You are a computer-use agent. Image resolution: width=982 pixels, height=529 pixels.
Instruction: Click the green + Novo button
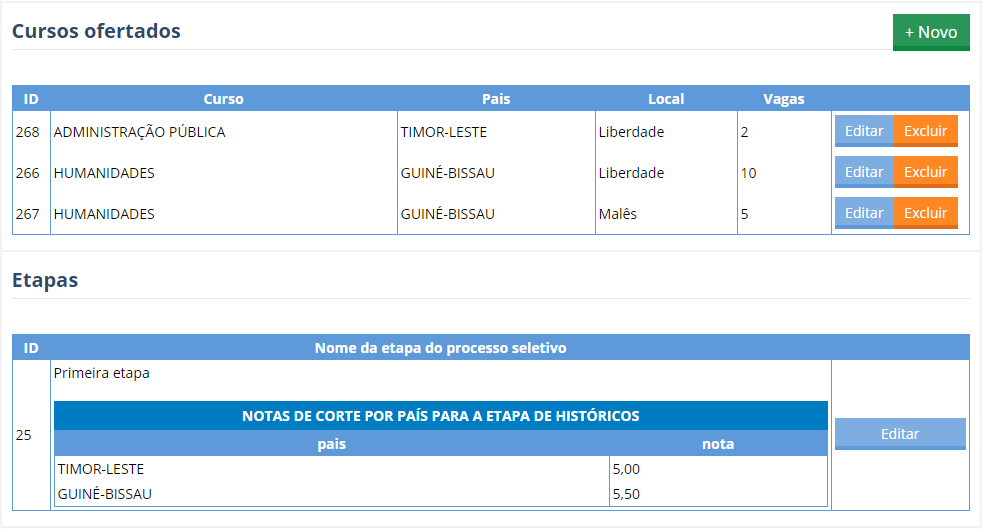tap(930, 32)
